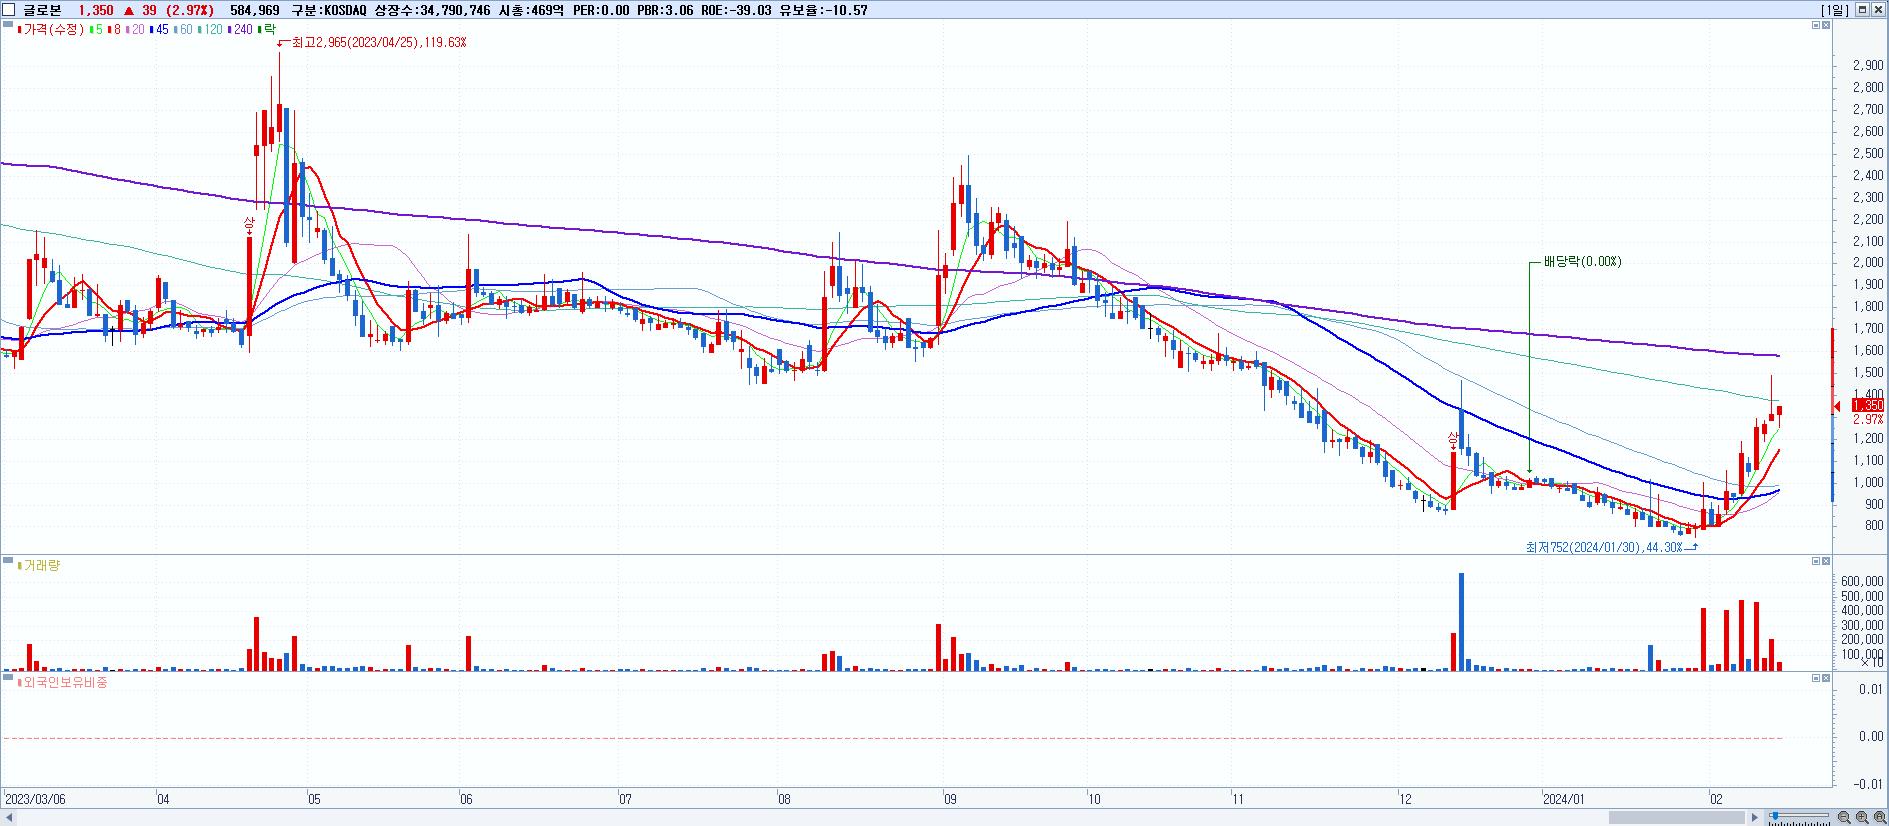Click the 배당락(0.00%) annotation
1889x826 pixels.
click(1582, 262)
